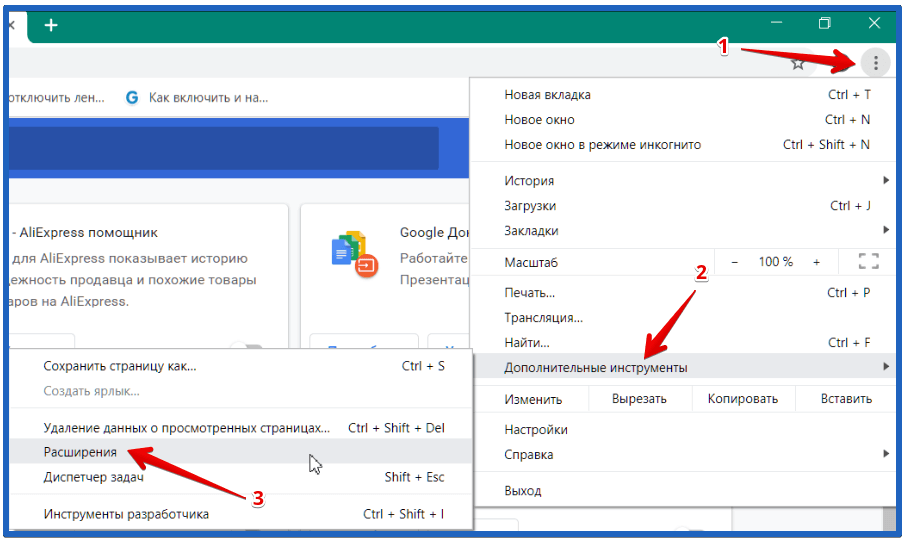Open the Google bookmark 'Как включить и на...'
This screenshot has height=541, width=907.
197,98
